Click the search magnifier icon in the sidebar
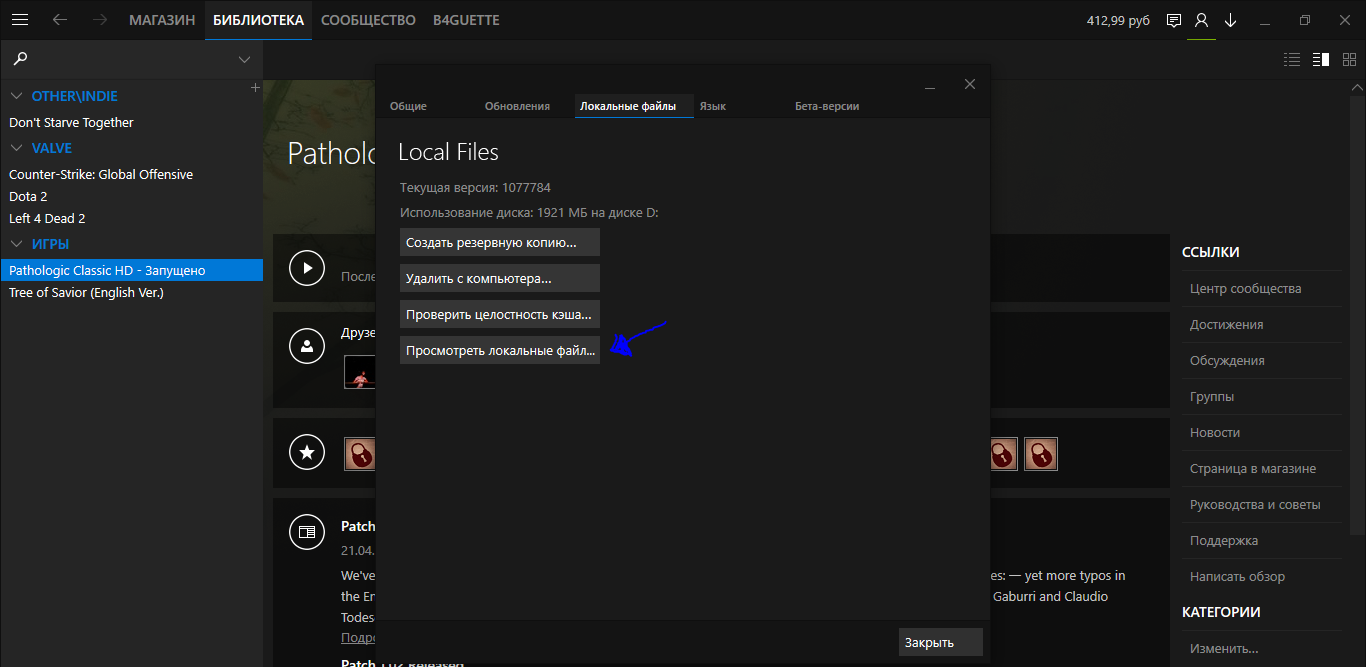Image resolution: width=1366 pixels, height=667 pixels. [21, 59]
